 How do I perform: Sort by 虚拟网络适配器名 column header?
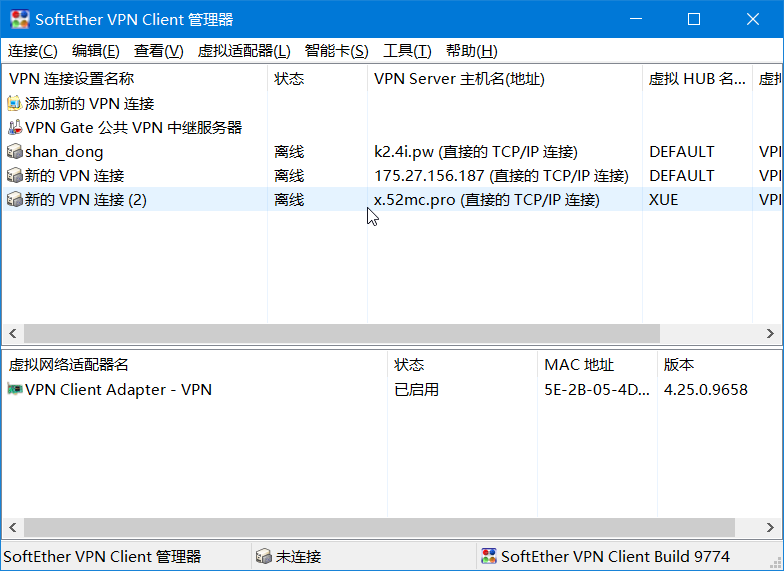(x=195, y=364)
